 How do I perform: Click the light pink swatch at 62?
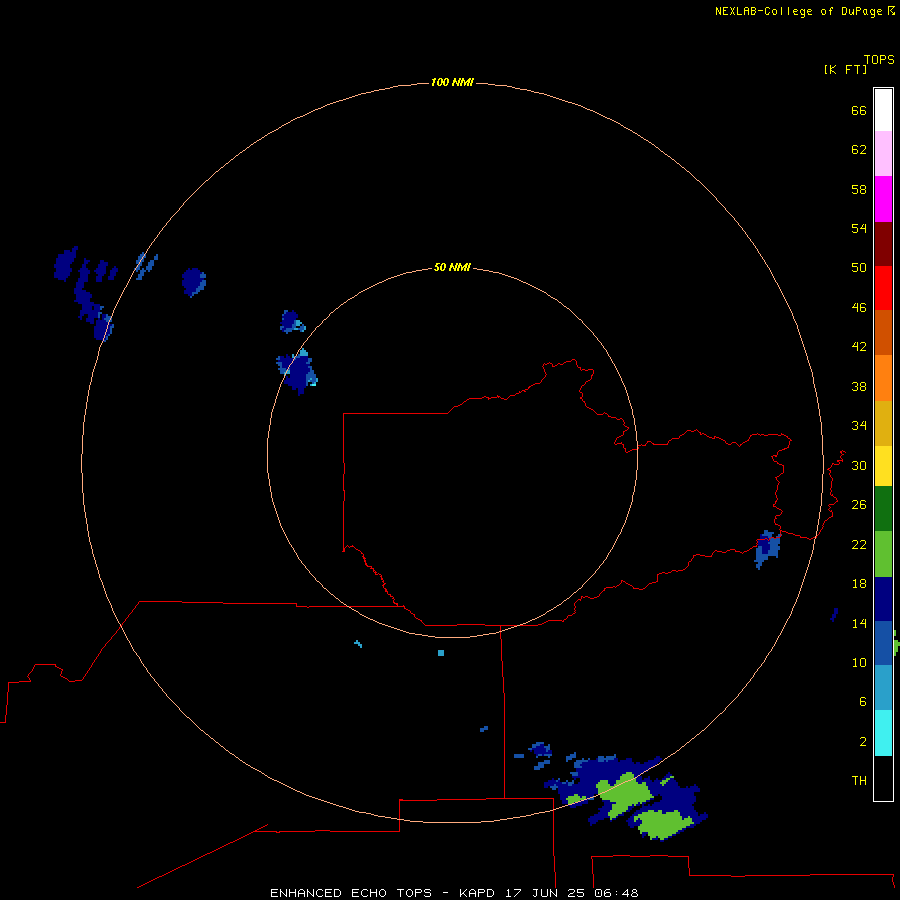pos(883,153)
